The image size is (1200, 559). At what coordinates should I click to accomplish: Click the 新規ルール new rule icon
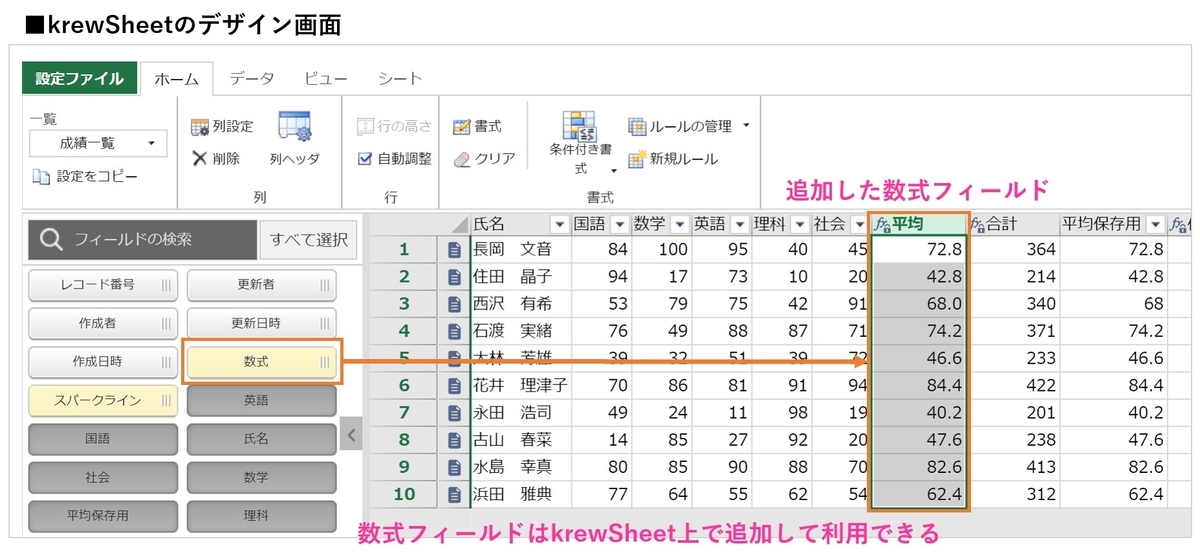[x=636, y=158]
